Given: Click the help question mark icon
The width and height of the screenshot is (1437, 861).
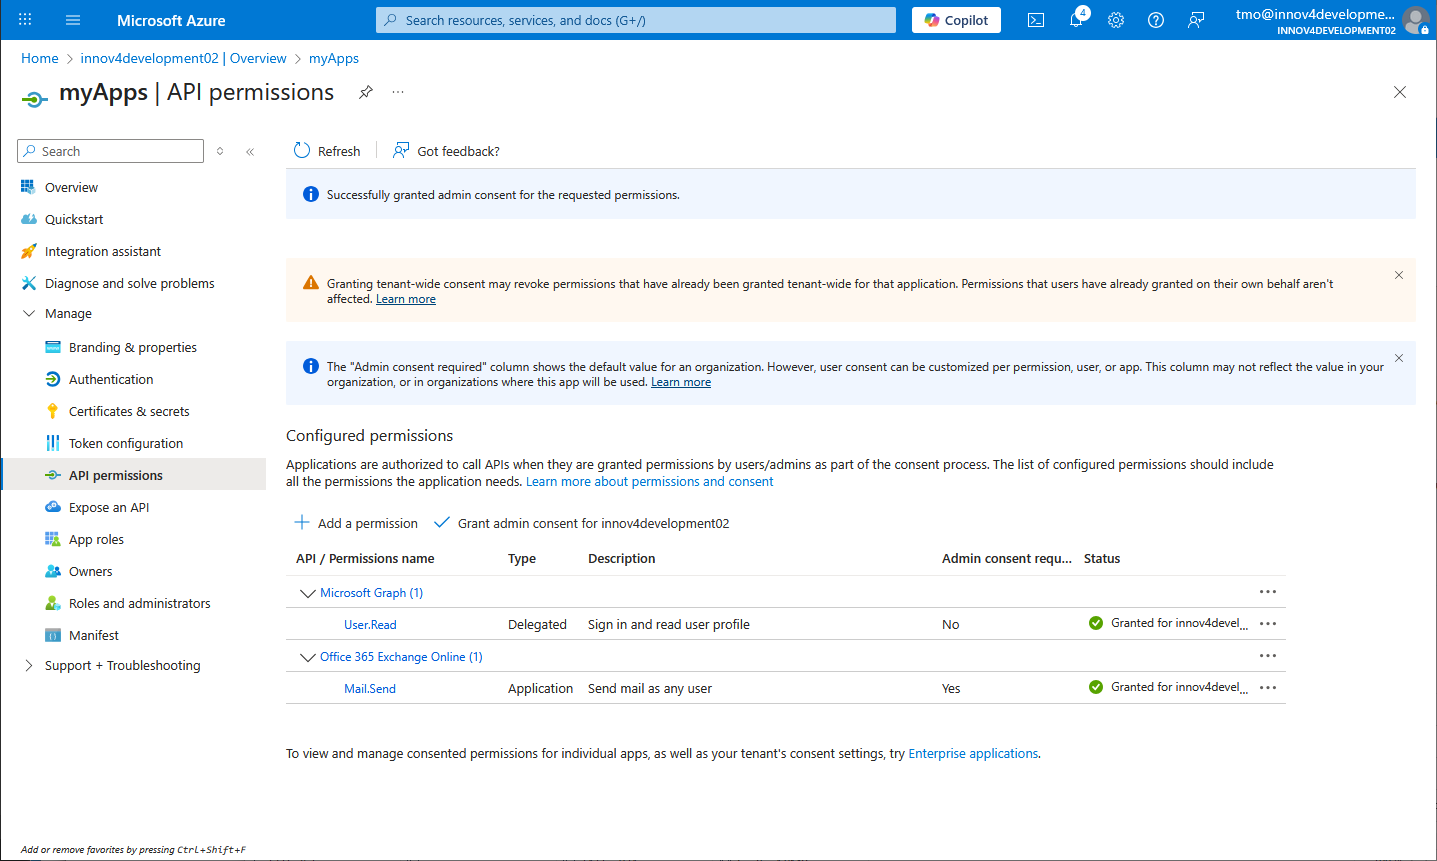Looking at the screenshot, I should tap(1156, 20).
